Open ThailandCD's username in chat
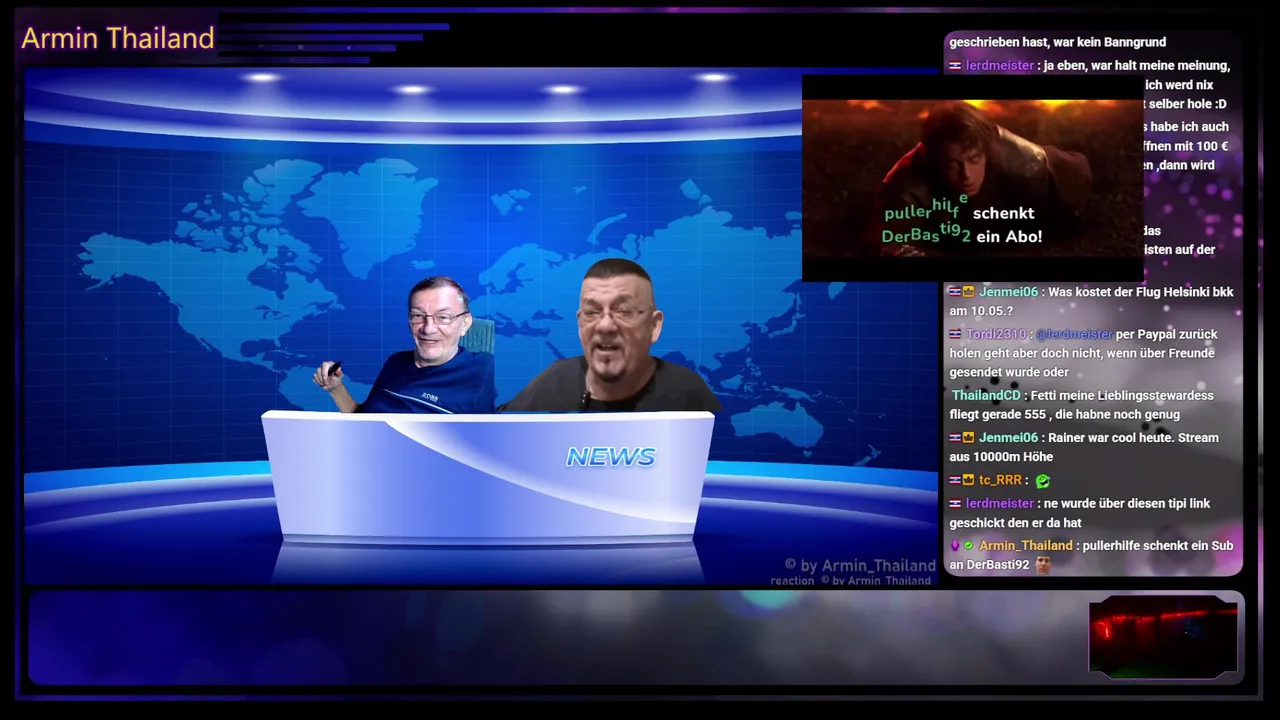Screen dimensions: 1280x720 point(986,396)
